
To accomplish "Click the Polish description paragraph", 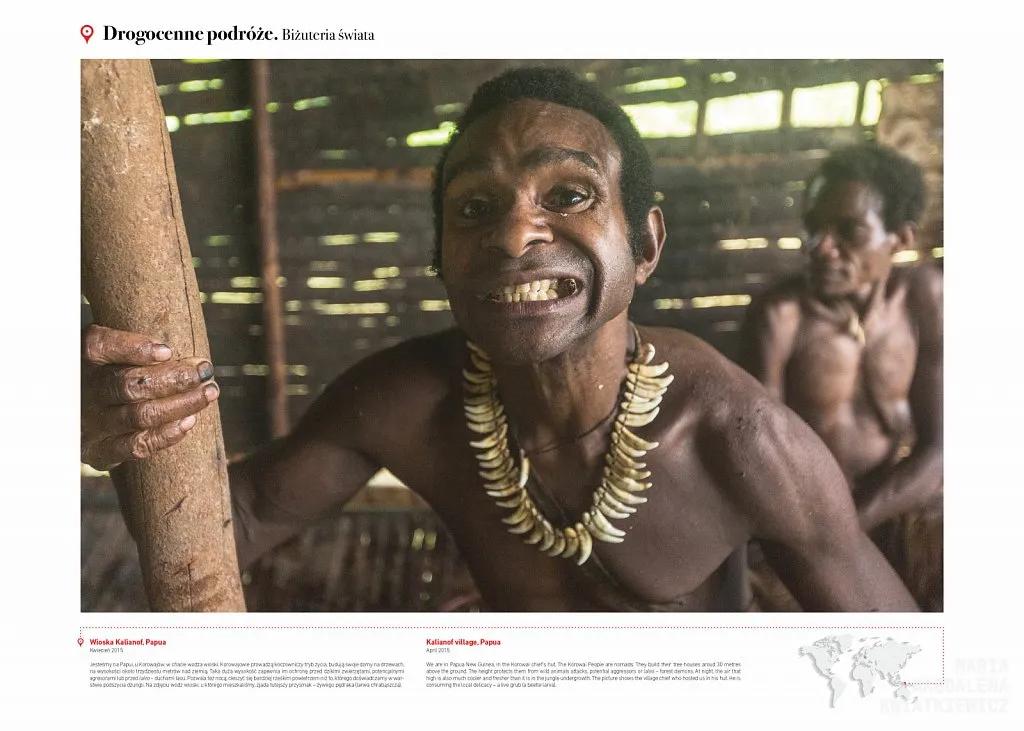I will click(x=247, y=674).
